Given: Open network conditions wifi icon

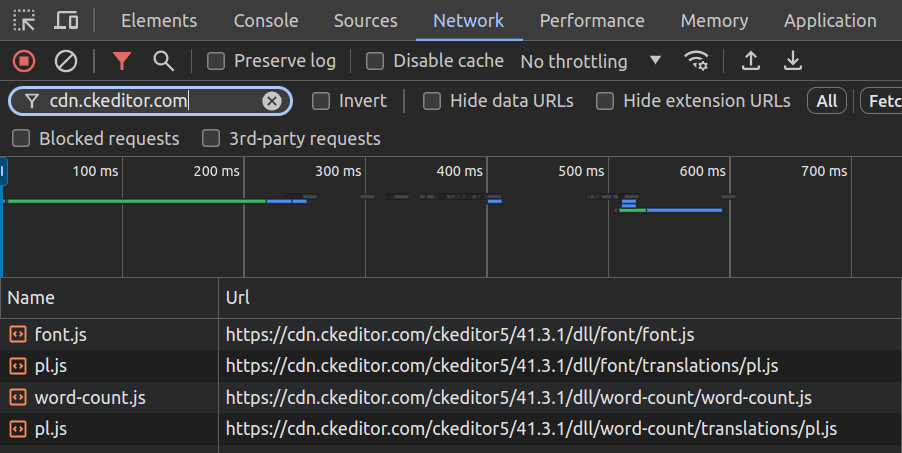Looking at the screenshot, I should click(x=696, y=61).
